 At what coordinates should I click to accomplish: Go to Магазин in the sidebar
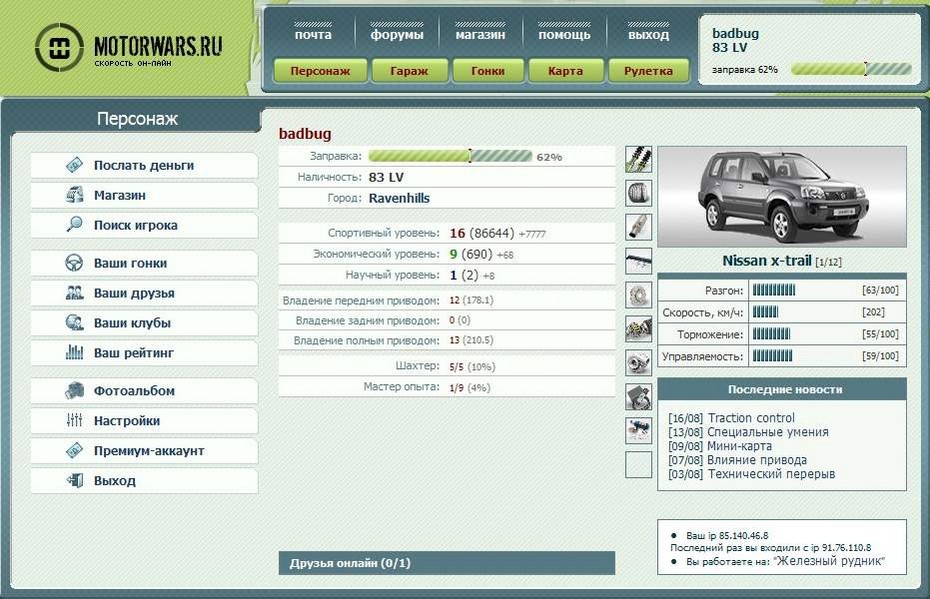144,195
